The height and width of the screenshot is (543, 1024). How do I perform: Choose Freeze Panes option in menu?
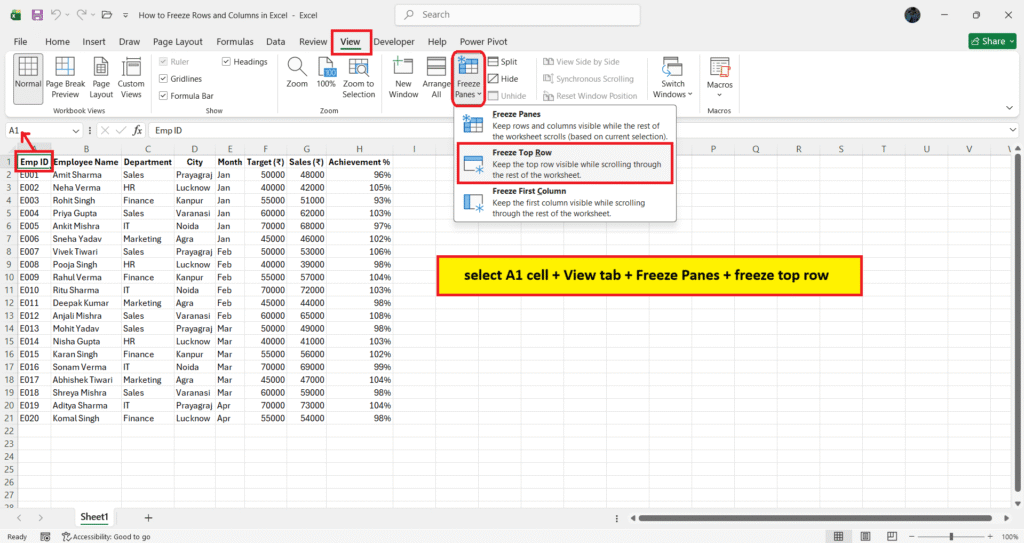point(565,125)
